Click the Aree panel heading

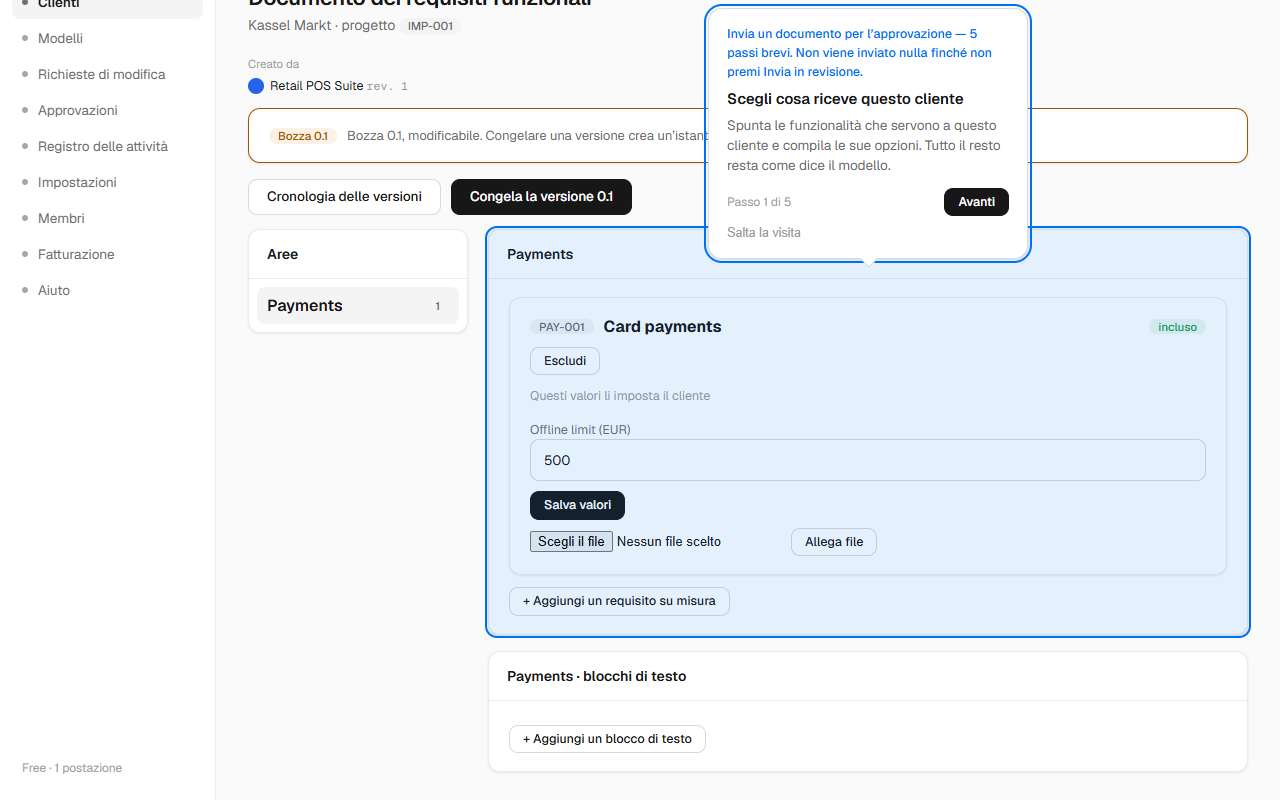click(283, 254)
